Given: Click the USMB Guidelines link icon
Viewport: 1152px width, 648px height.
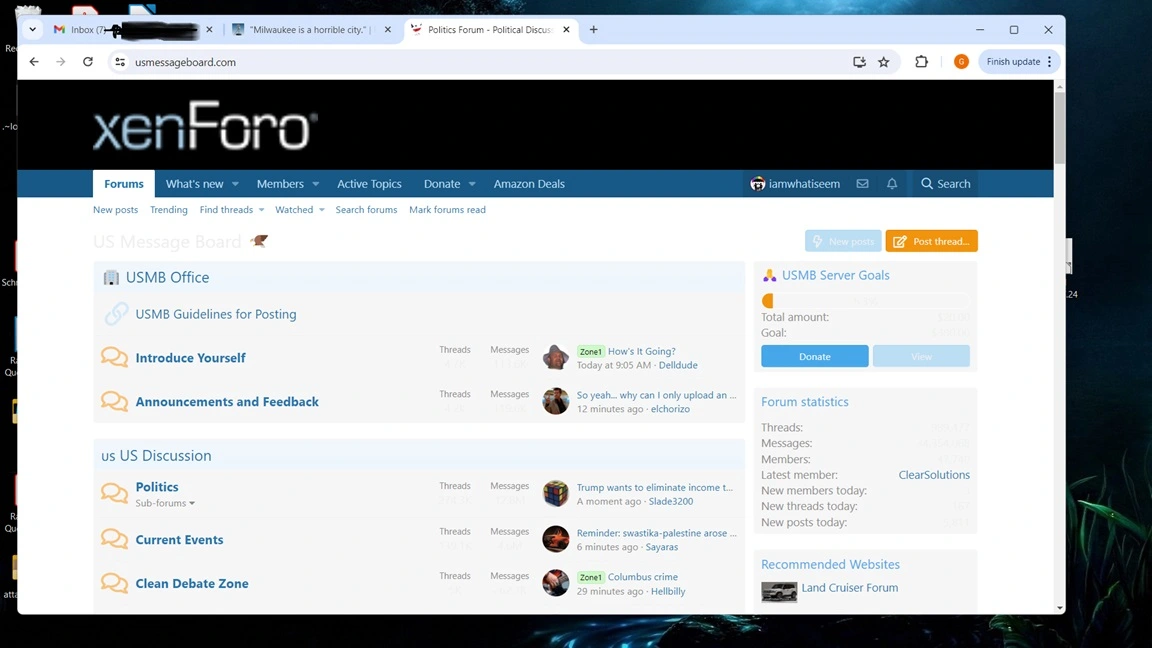Looking at the screenshot, I should coord(116,314).
